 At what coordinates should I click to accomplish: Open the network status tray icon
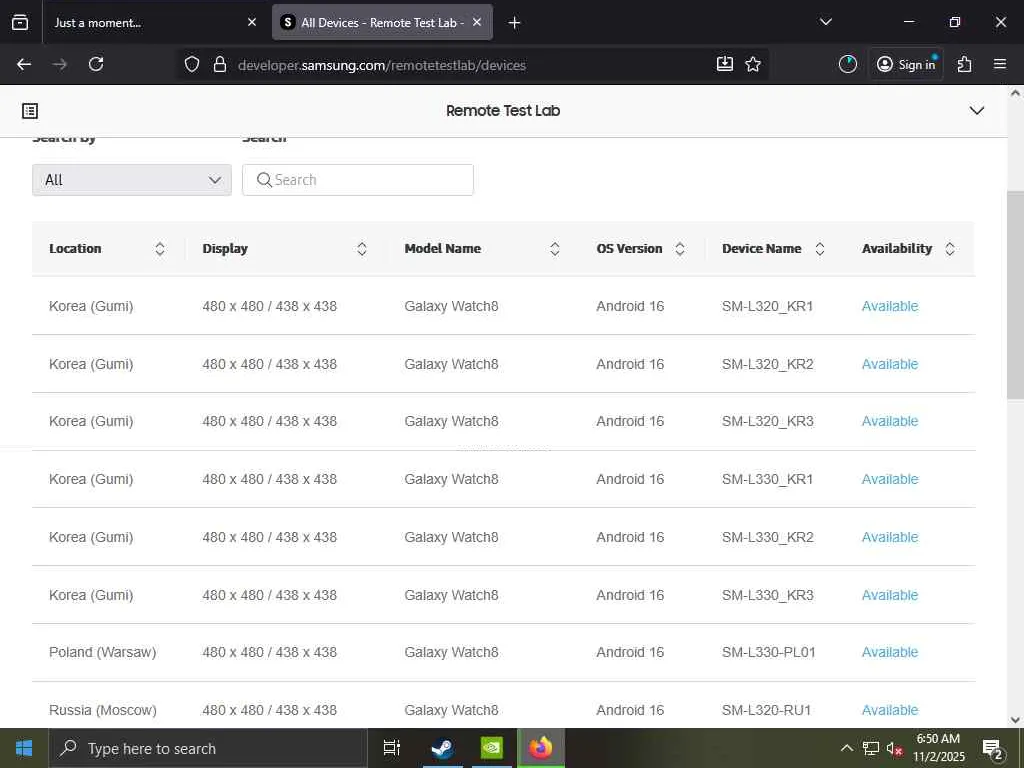(871, 748)
